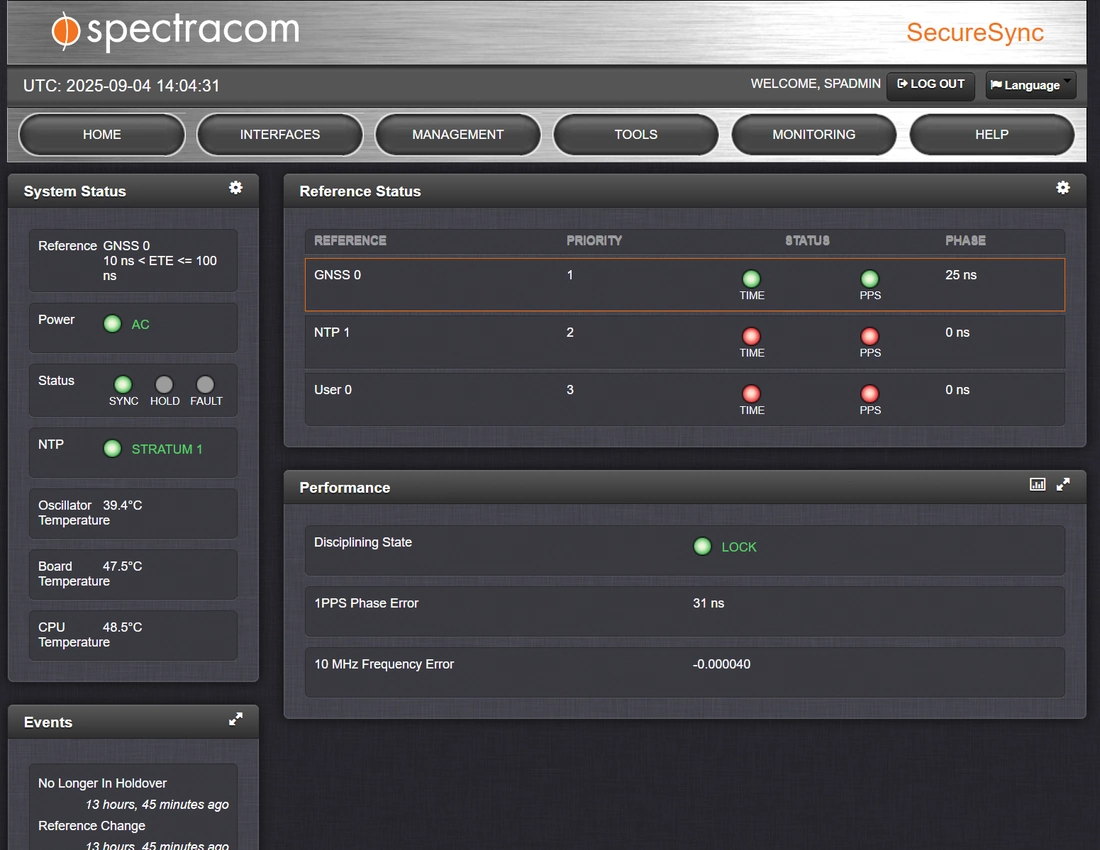Select the NTP 1 reference row

point(685,342)
